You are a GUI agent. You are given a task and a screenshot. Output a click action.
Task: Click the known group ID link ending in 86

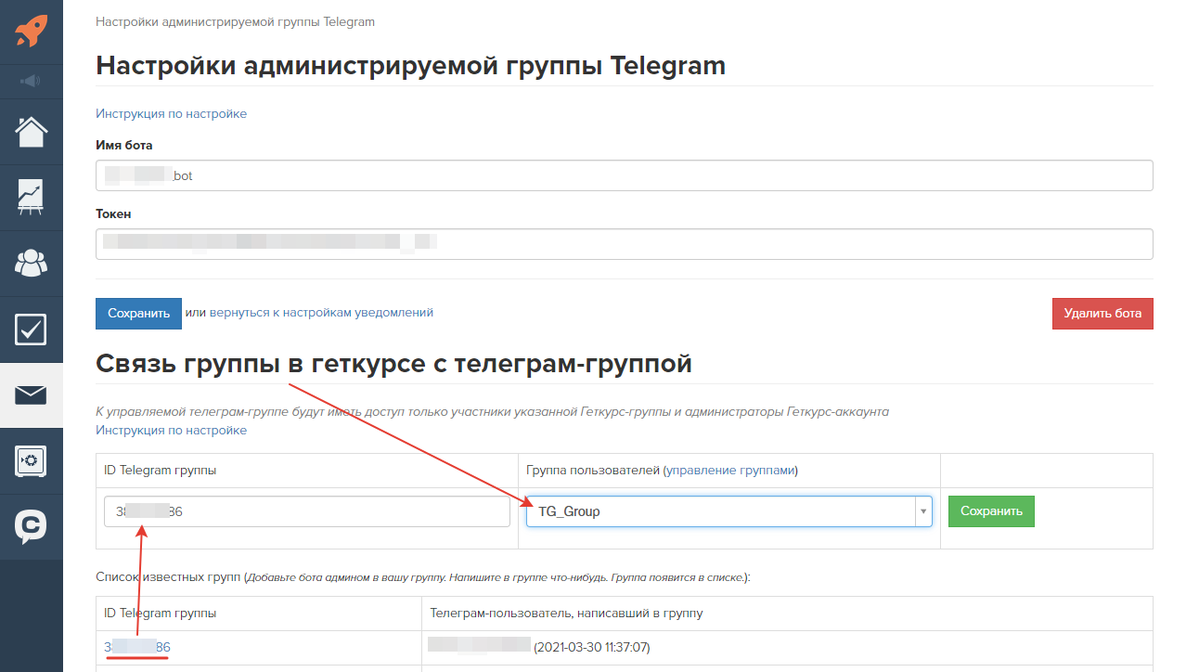click(138, 647)
